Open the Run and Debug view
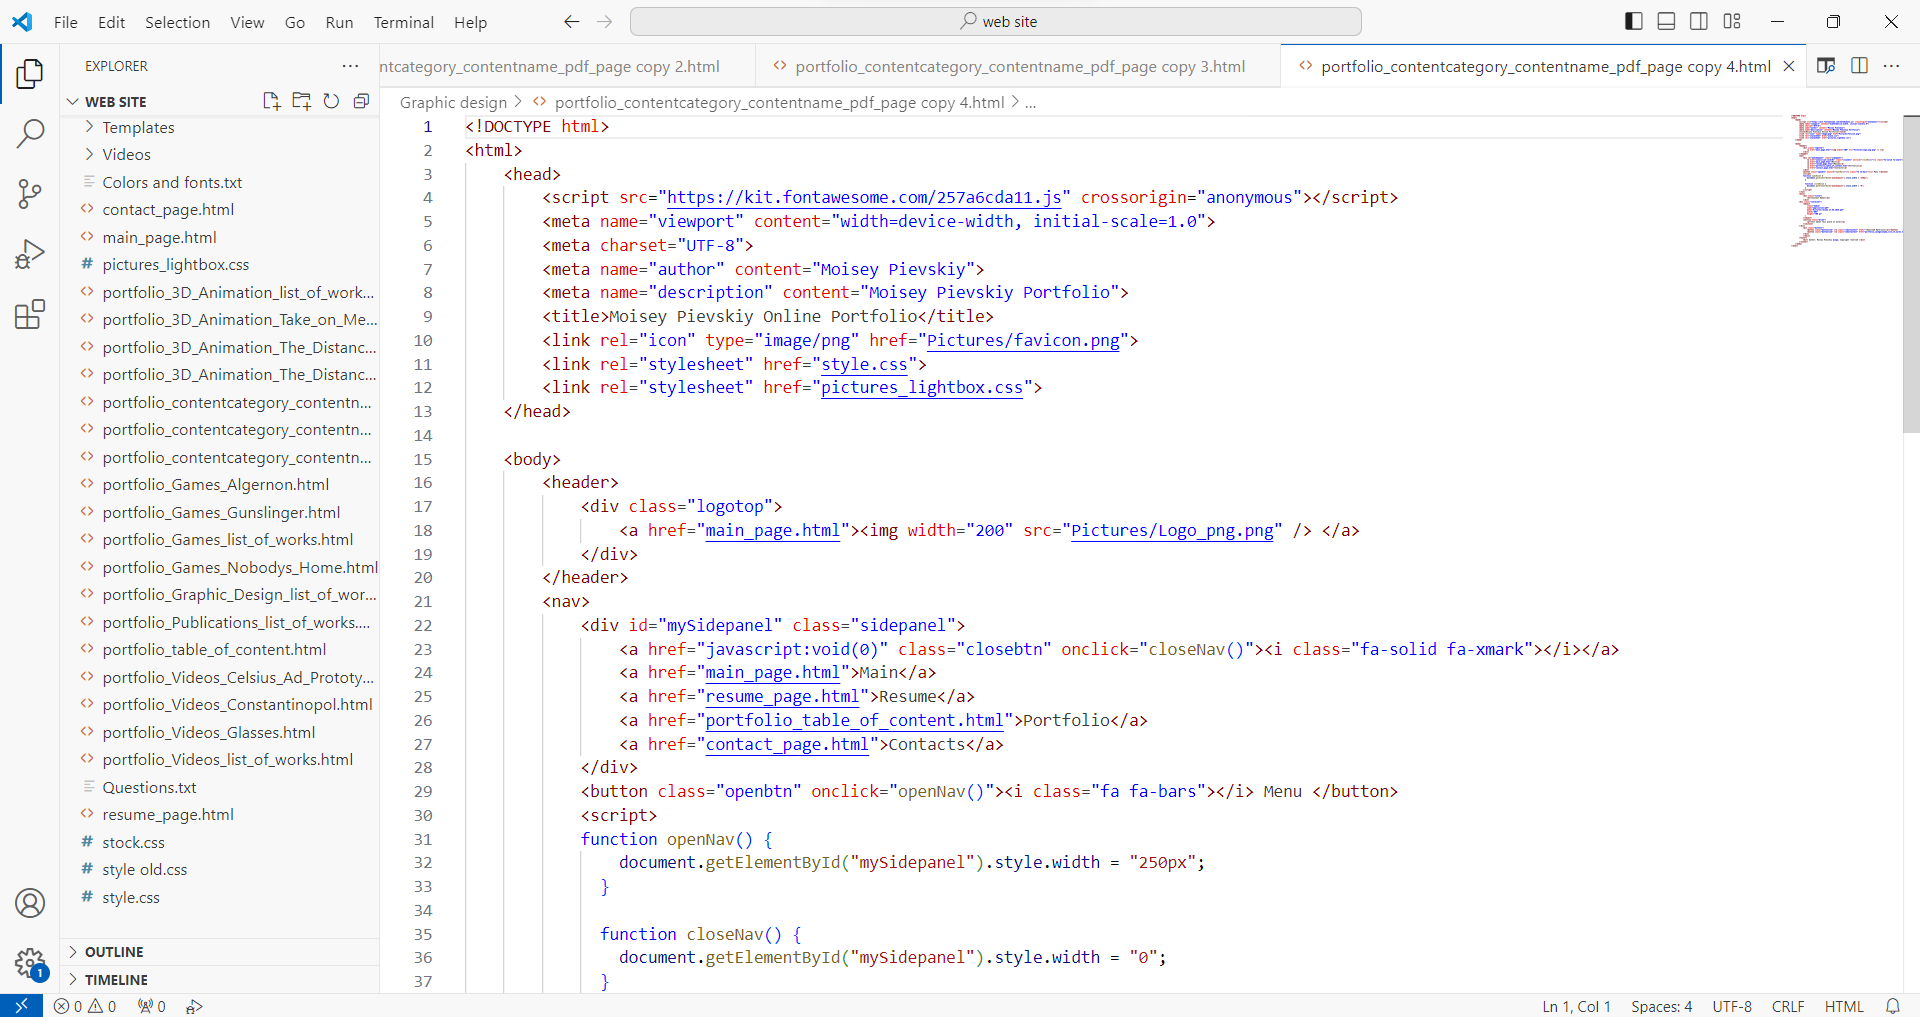 coord(30,254)
